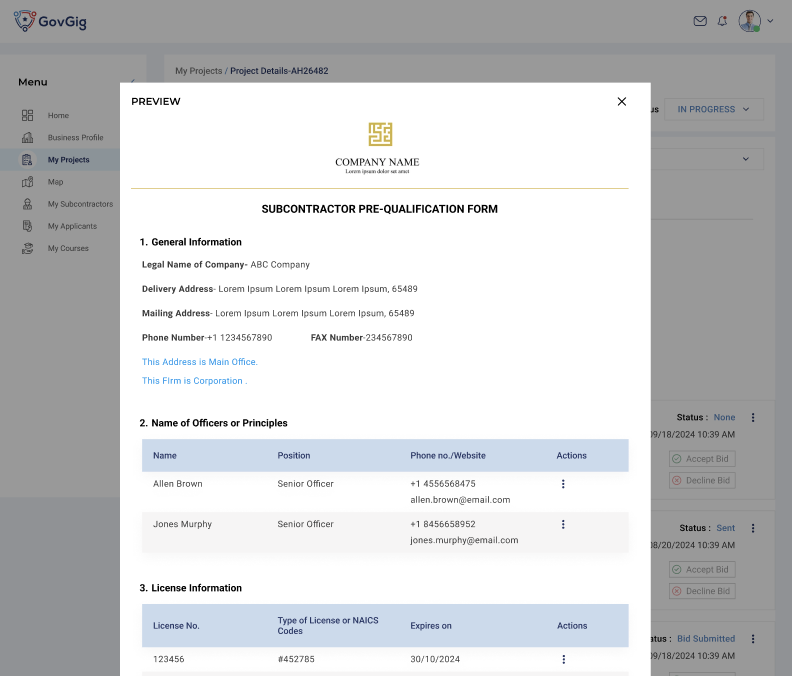
Task: Click the Accept Bid button
Action: click(701, 459)
